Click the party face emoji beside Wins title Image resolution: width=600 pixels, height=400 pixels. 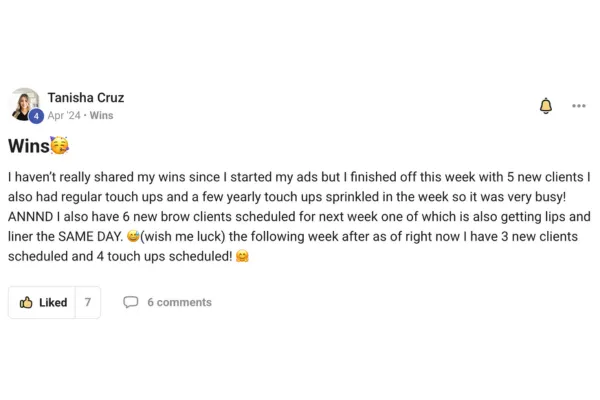(59, 145)
